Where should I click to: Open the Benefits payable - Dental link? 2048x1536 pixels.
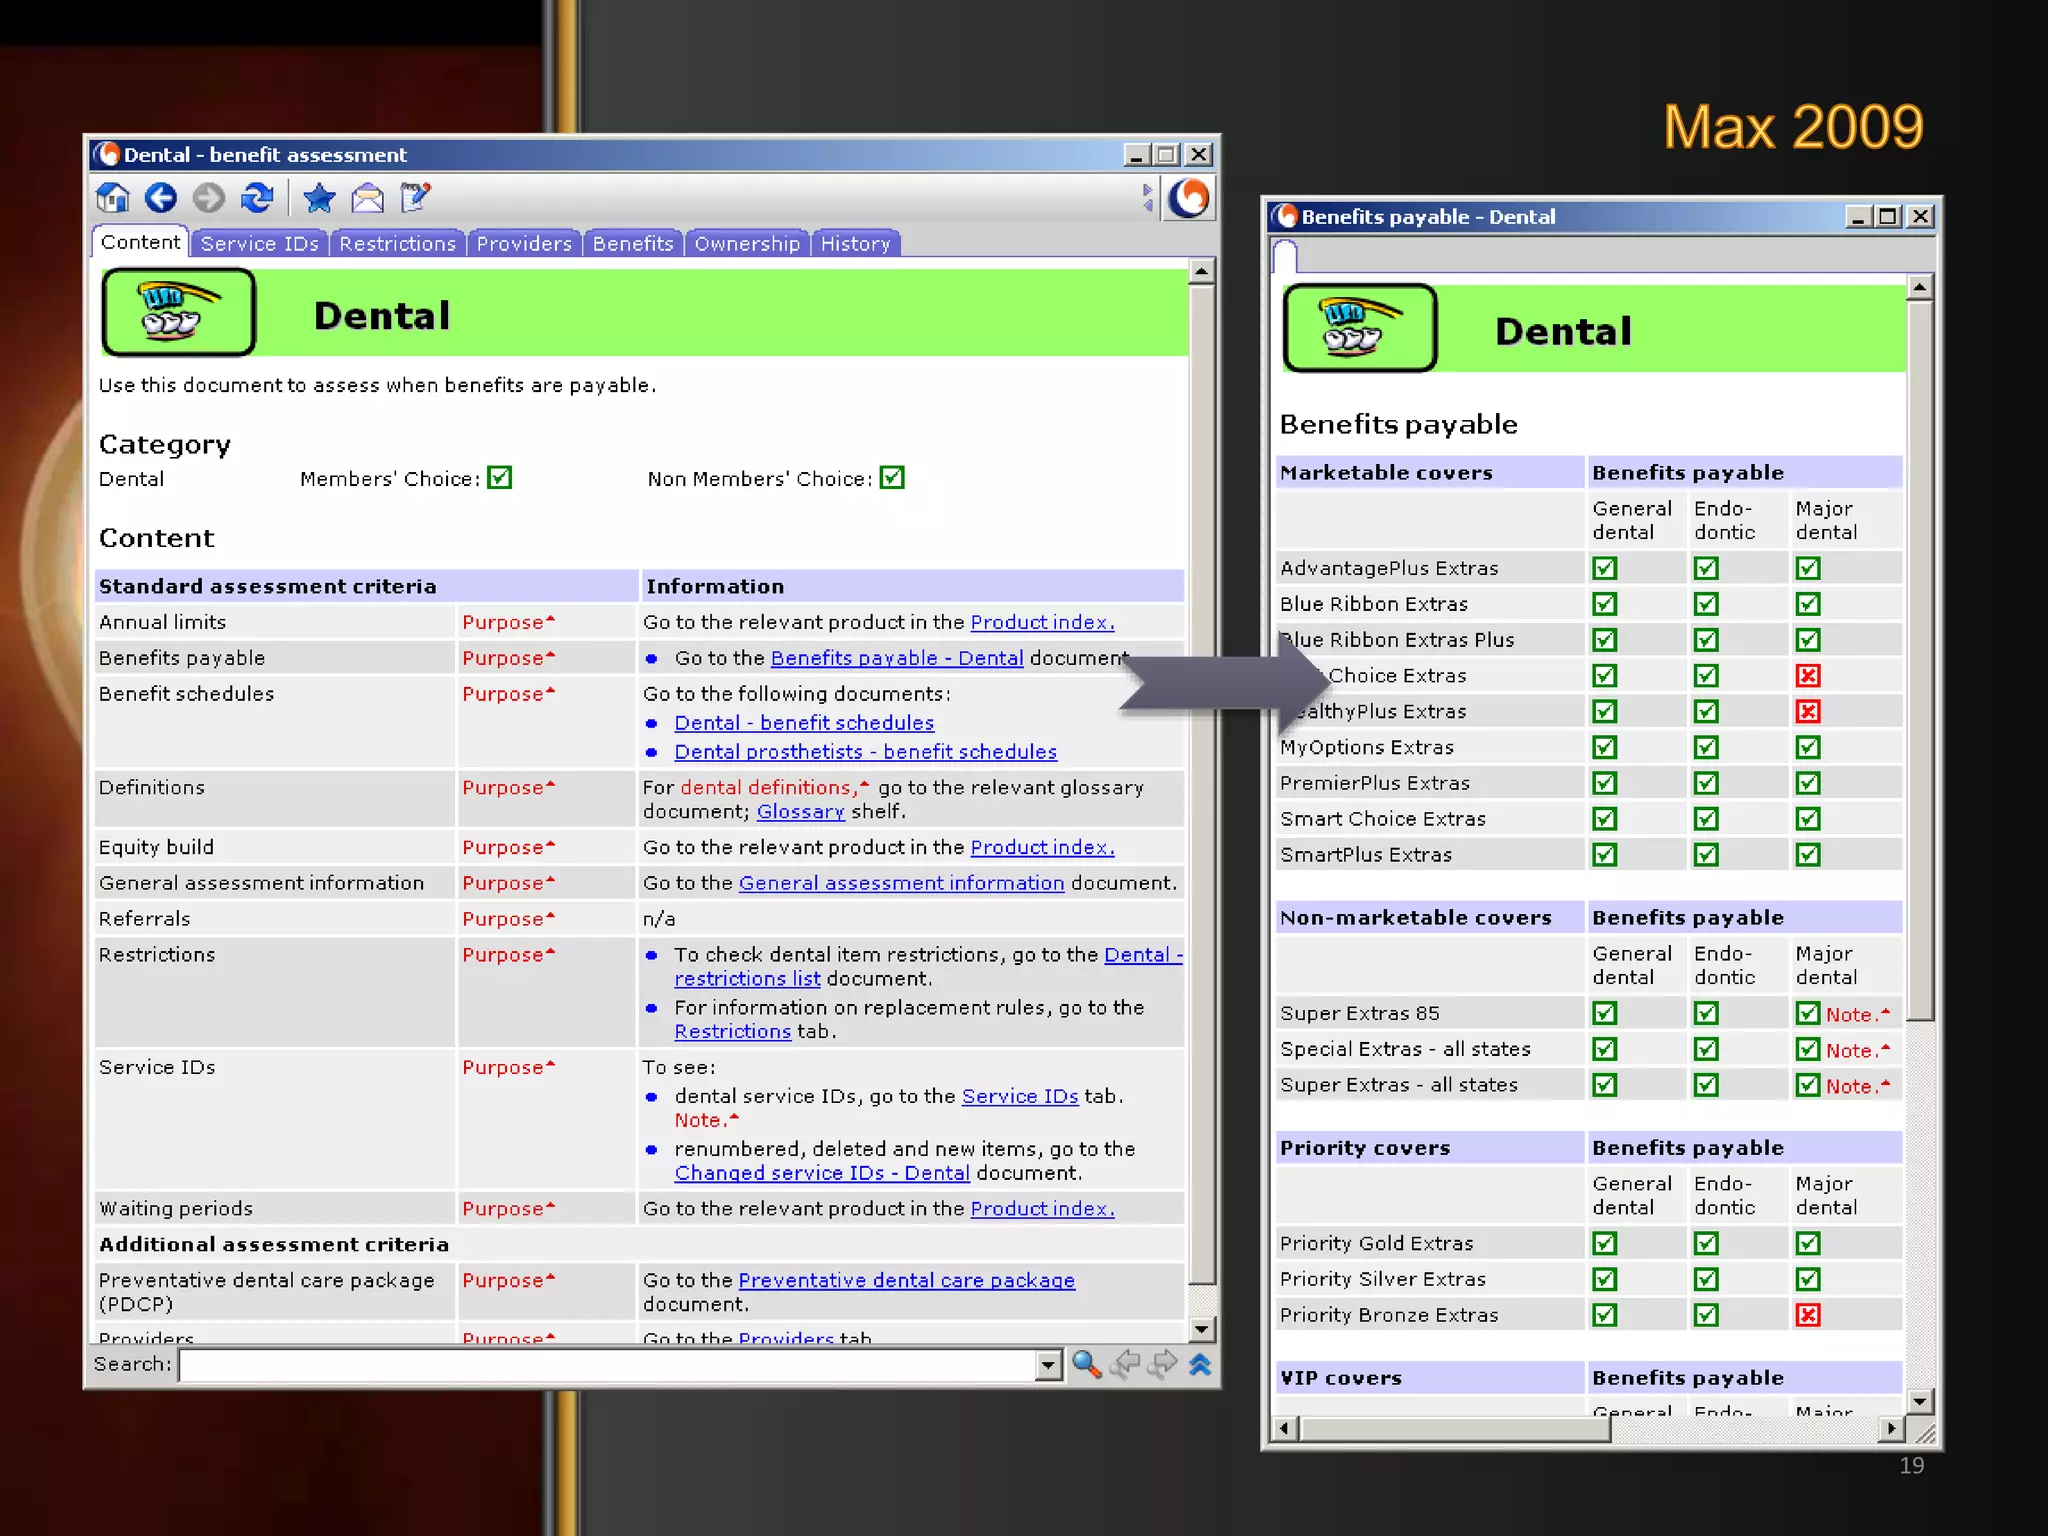tap(896, 658)
